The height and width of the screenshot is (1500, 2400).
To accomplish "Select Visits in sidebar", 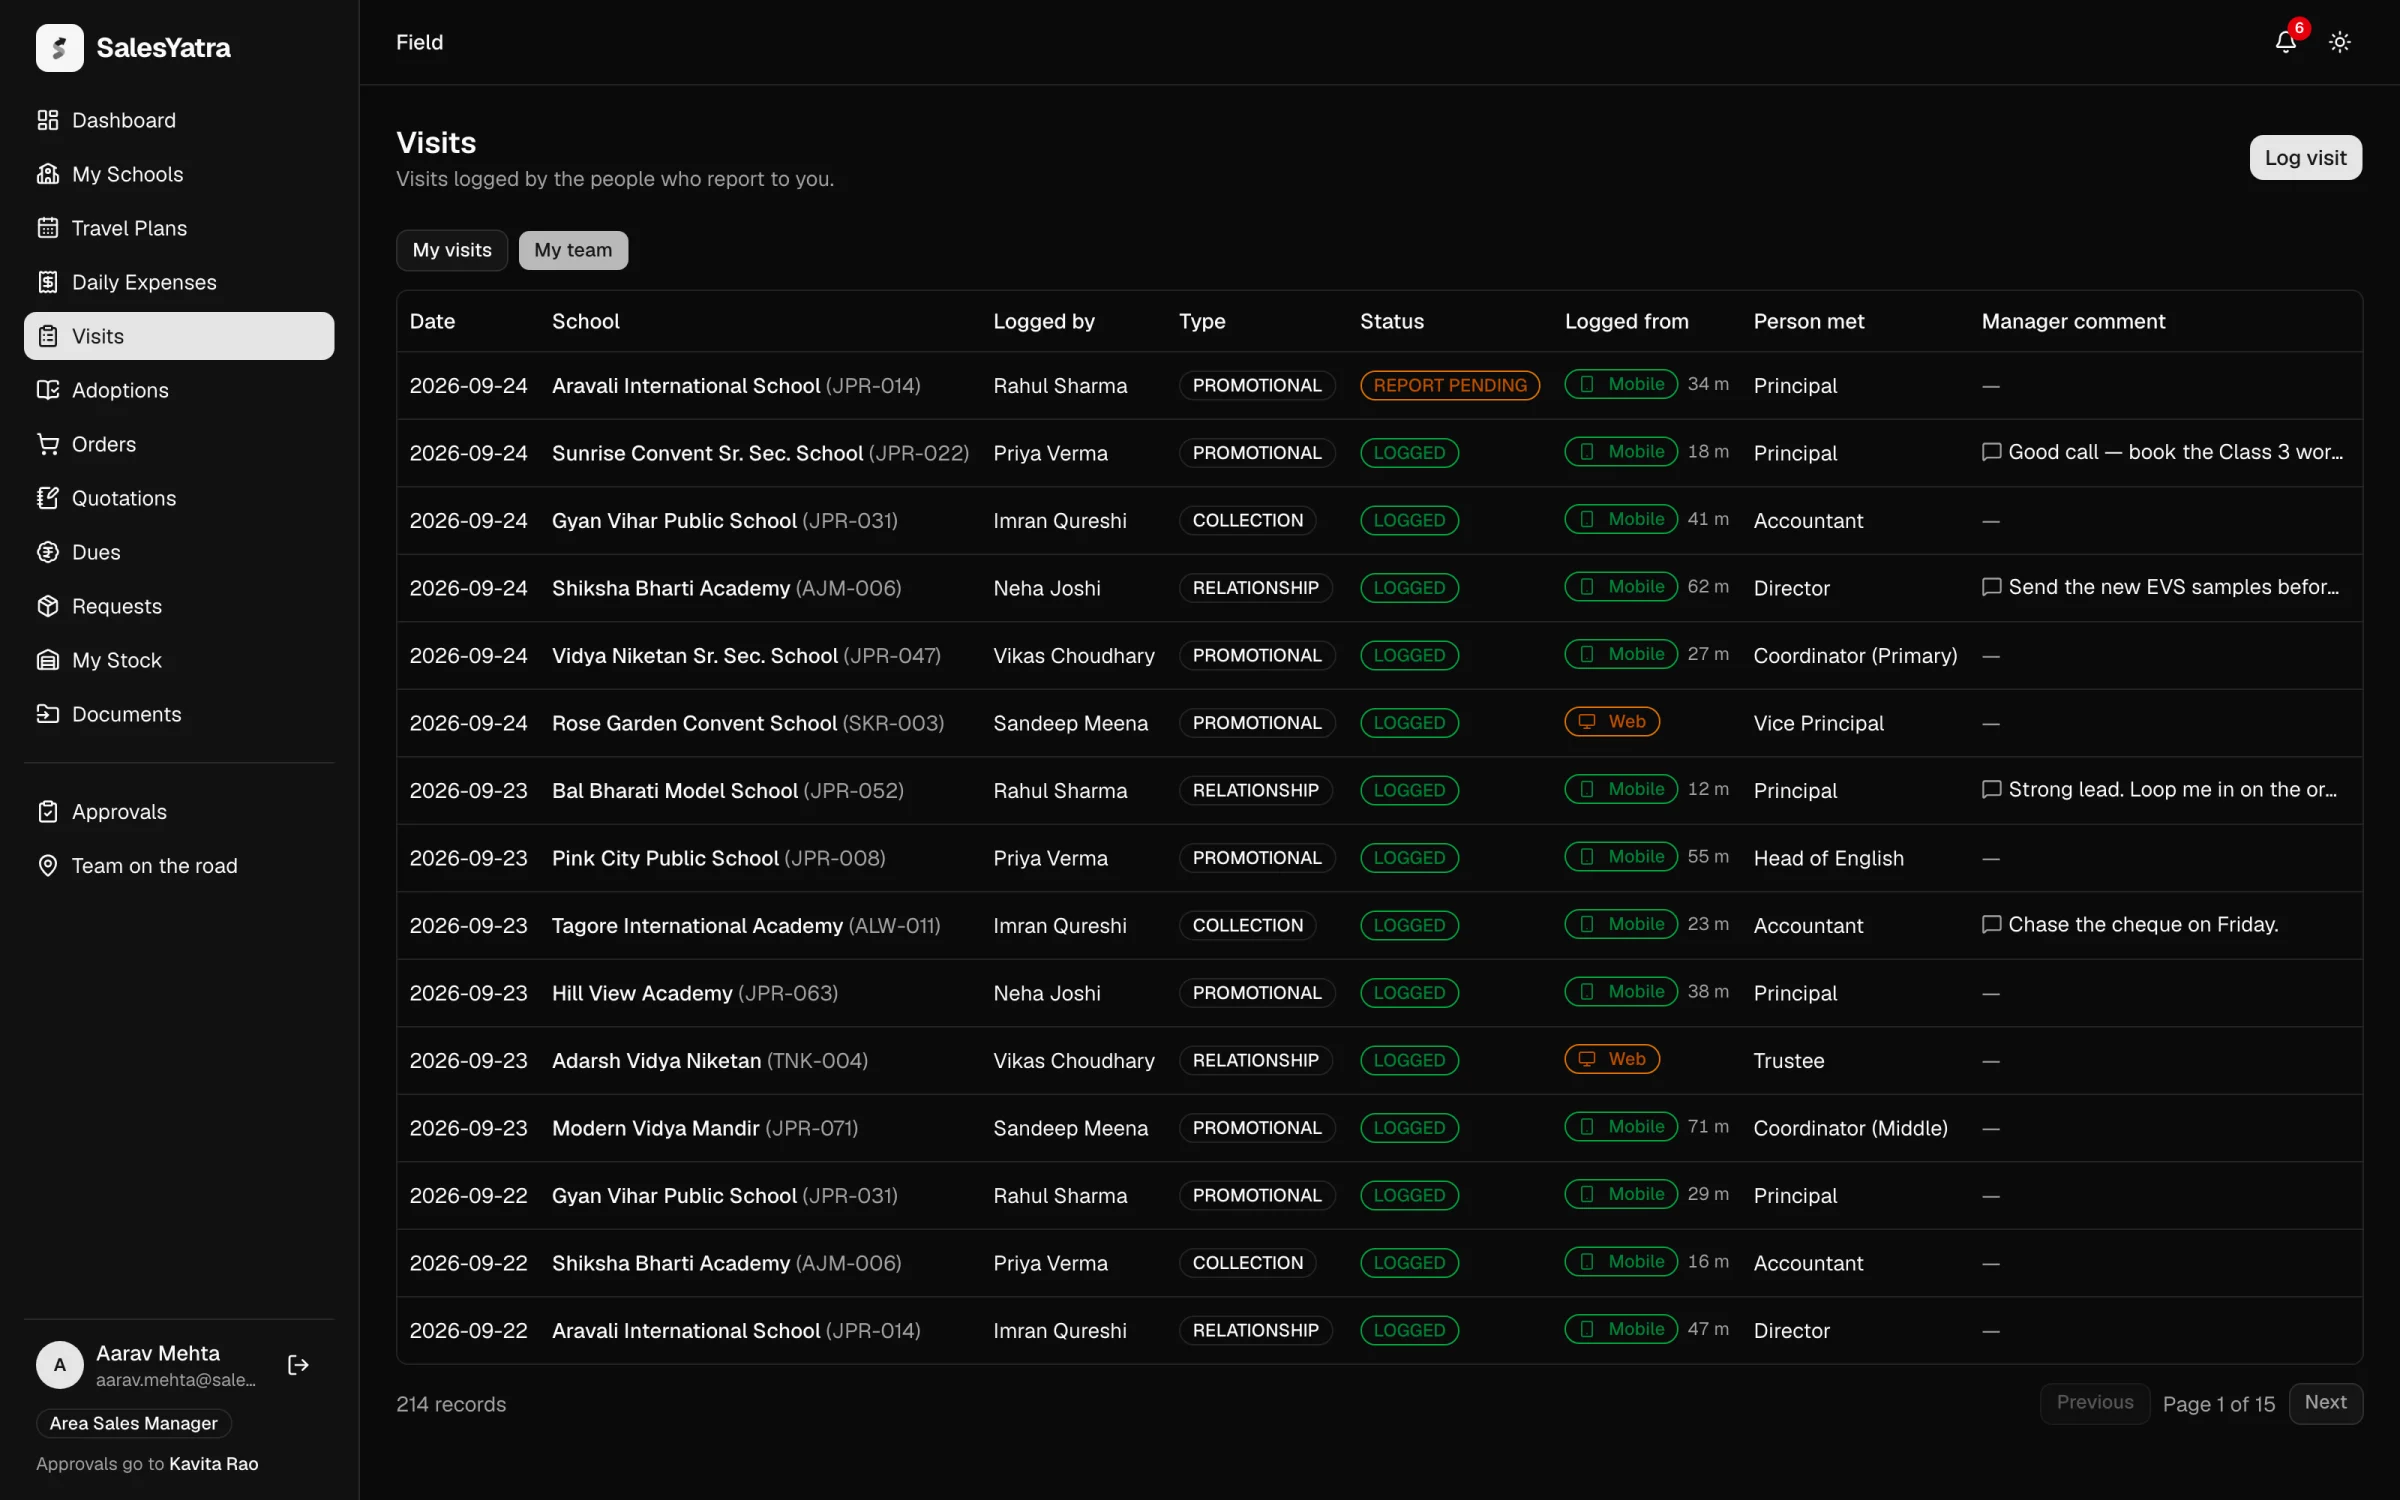I will click(179, 336).
